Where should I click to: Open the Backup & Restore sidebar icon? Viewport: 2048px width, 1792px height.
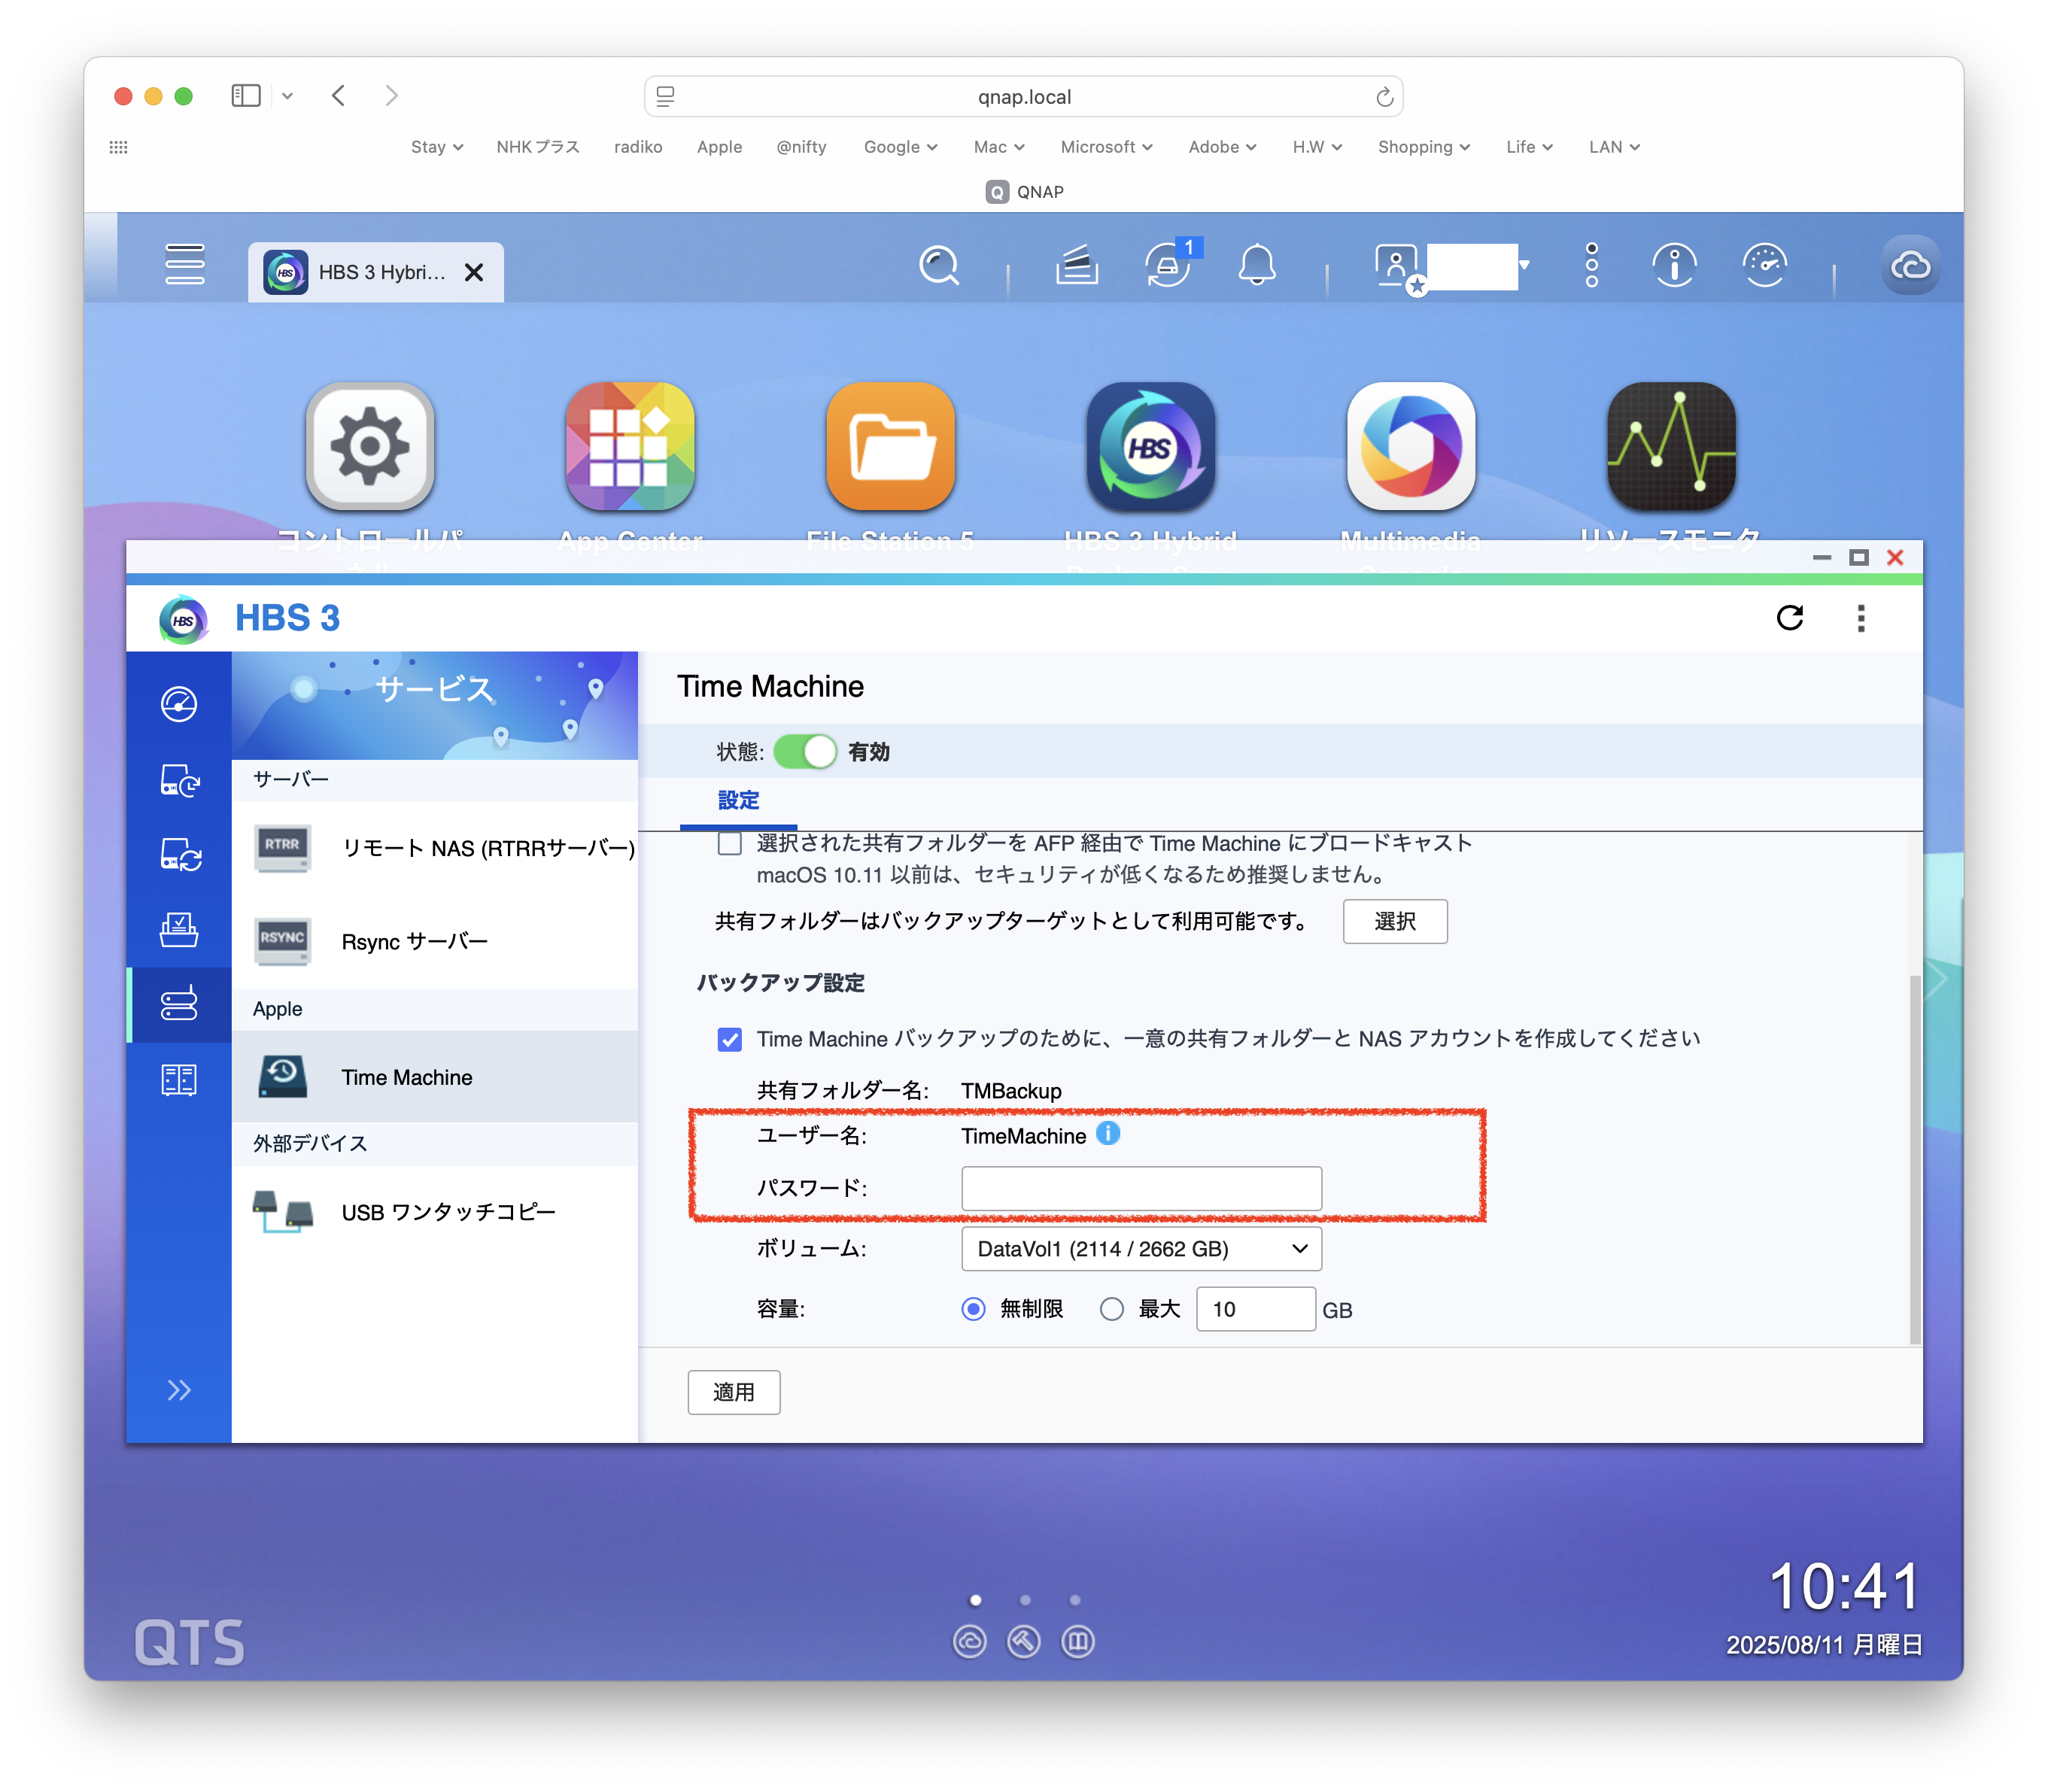click(179, 780)
